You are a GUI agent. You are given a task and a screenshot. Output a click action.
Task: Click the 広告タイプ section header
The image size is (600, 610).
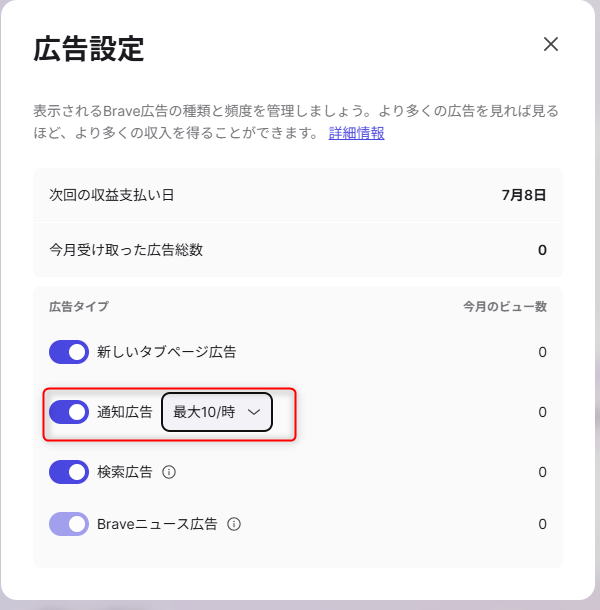click(79, 306)
